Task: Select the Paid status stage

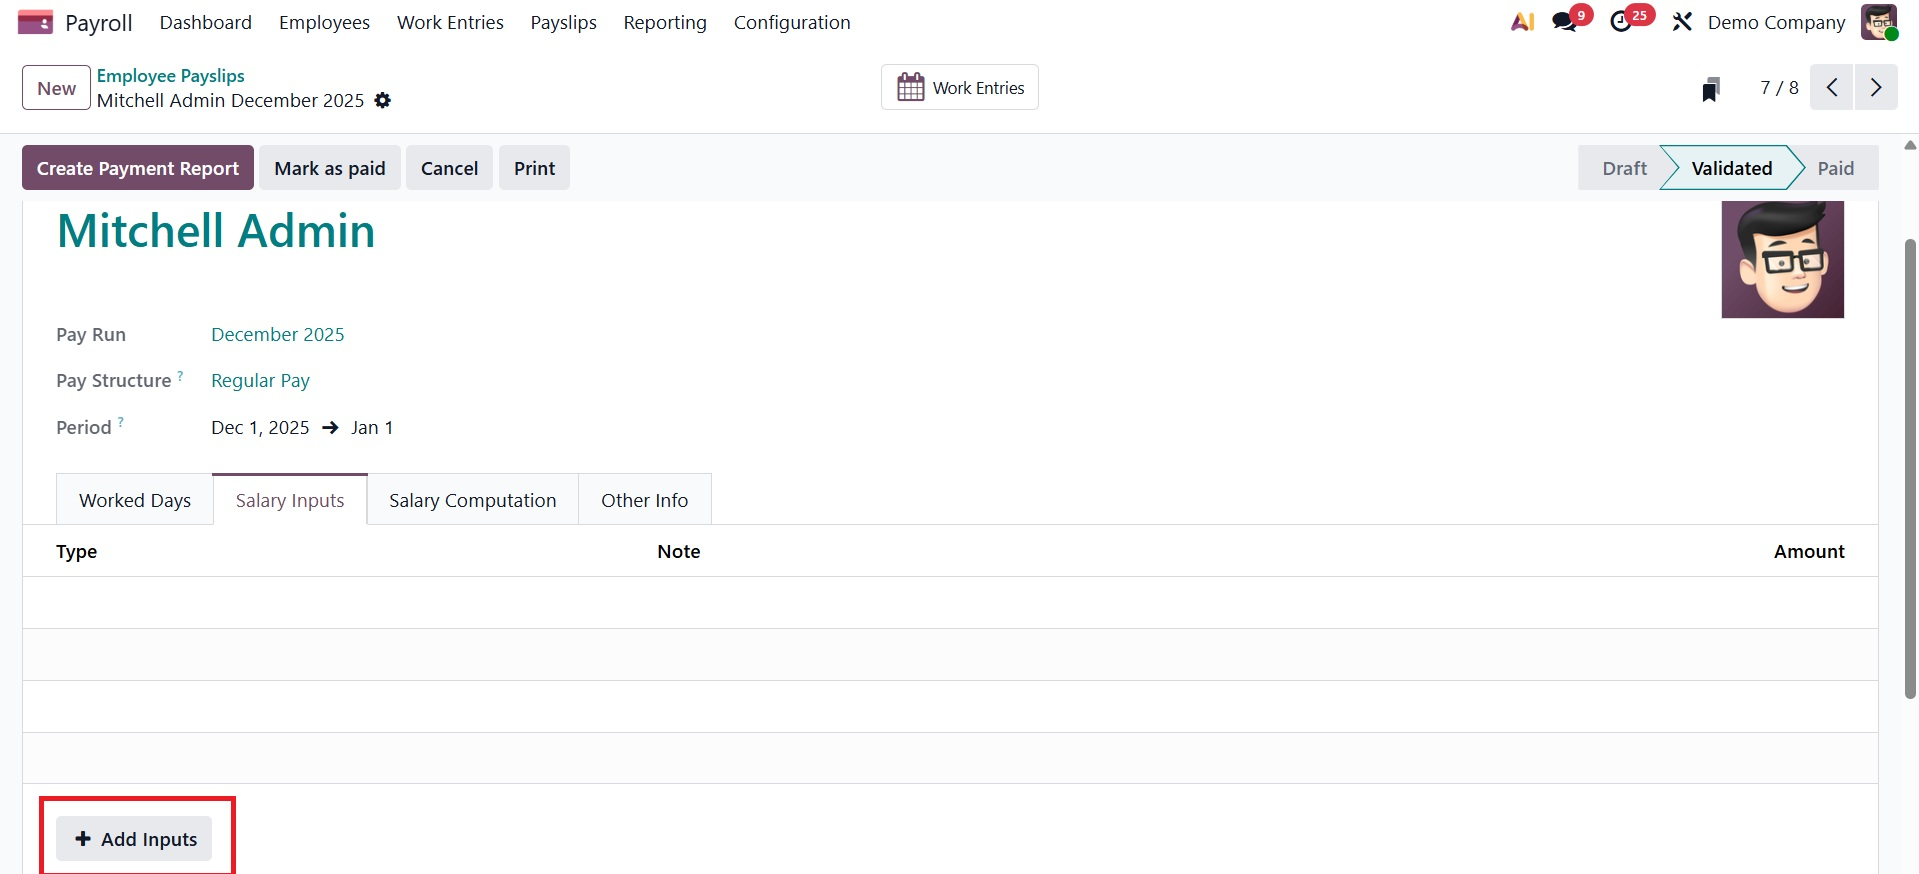Action: click(1836, 168)
